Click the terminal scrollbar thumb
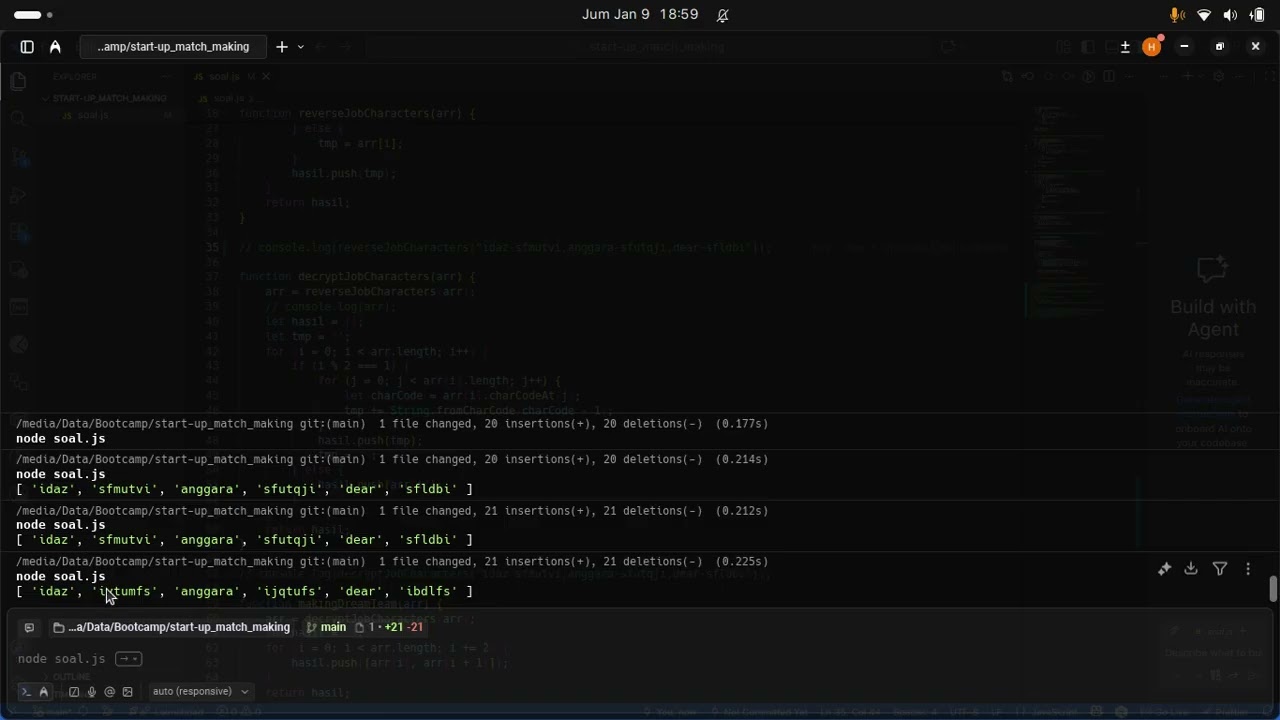 1273,589
